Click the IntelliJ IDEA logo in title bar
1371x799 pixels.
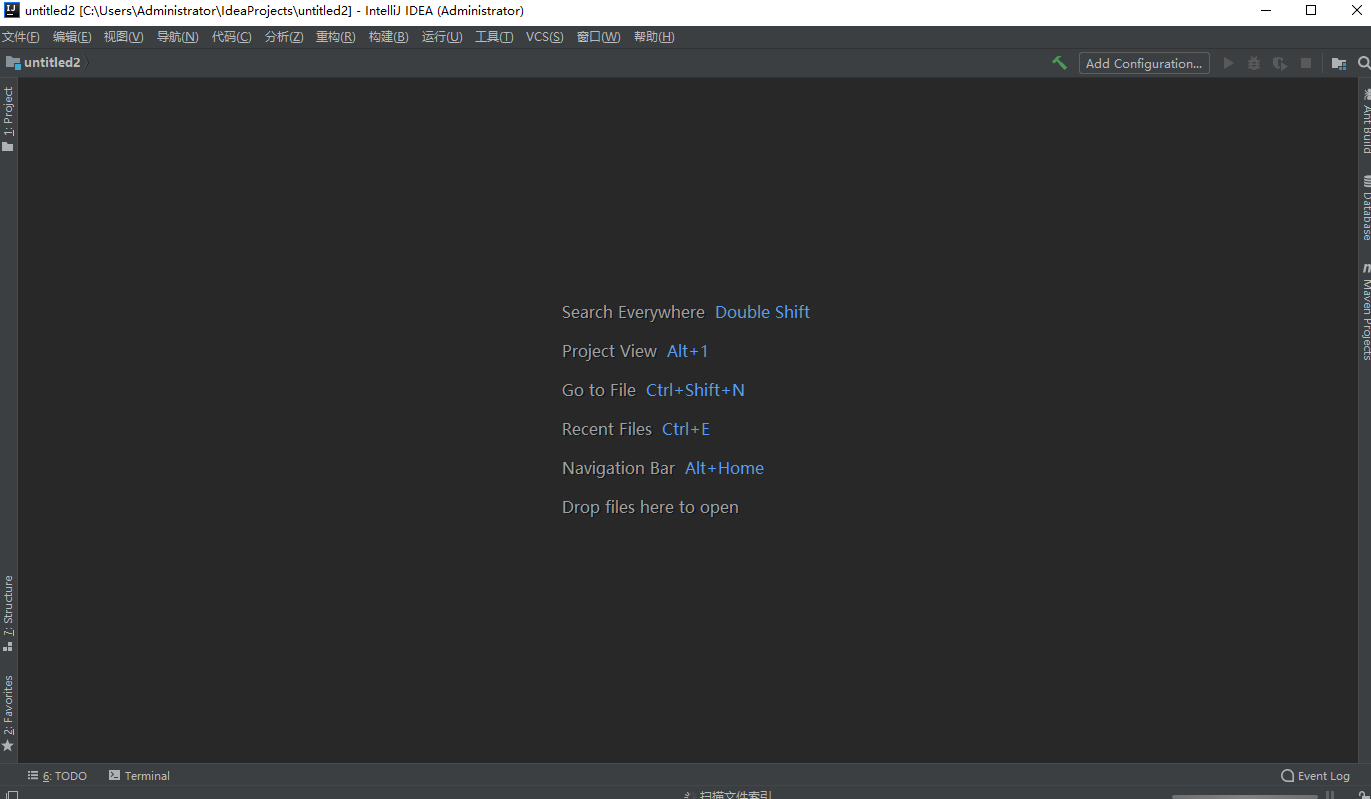coord(12,11)
